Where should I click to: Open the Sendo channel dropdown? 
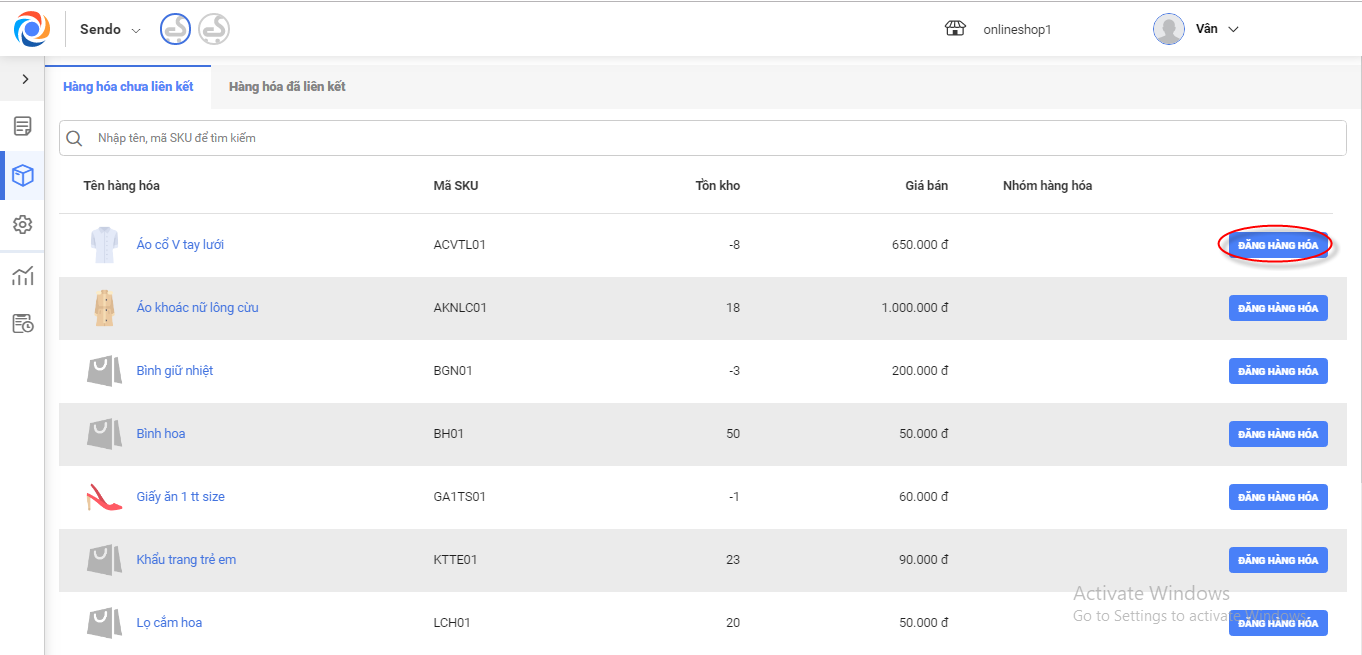pyautogui.click(x=111, y=29)
